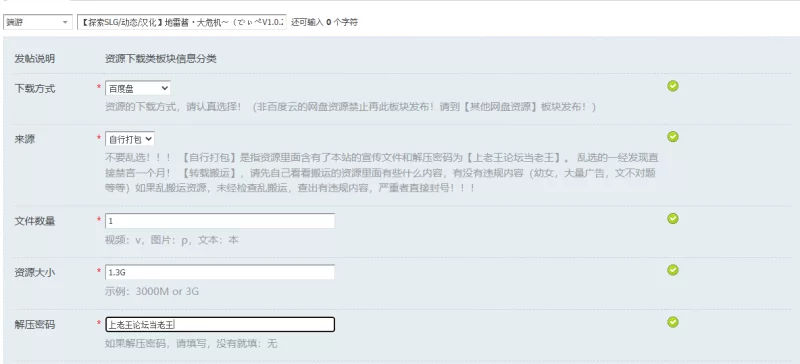
Task: Click the 解压密码 input field
Action: (x=220, y=325)
